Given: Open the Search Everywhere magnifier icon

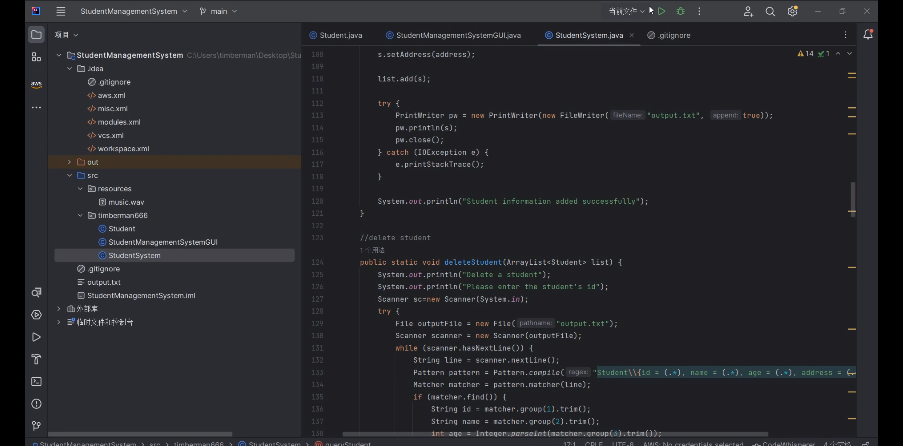Looking at the screenshot, I should [770, 11].
